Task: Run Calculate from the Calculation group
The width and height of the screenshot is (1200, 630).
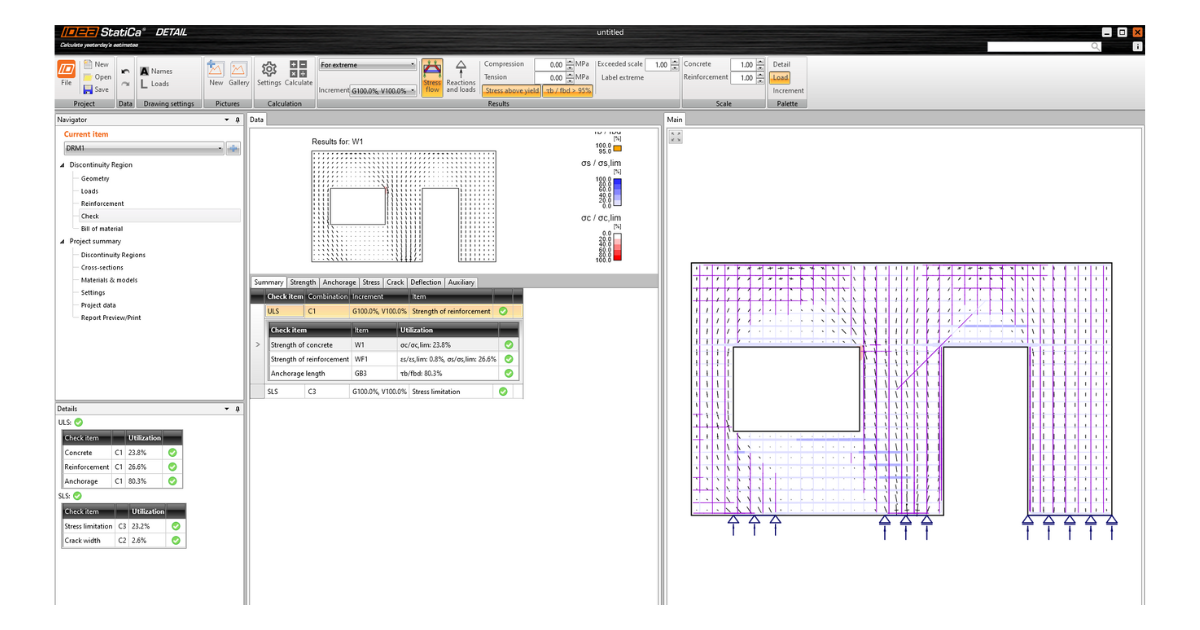Action: click(298, 74)
